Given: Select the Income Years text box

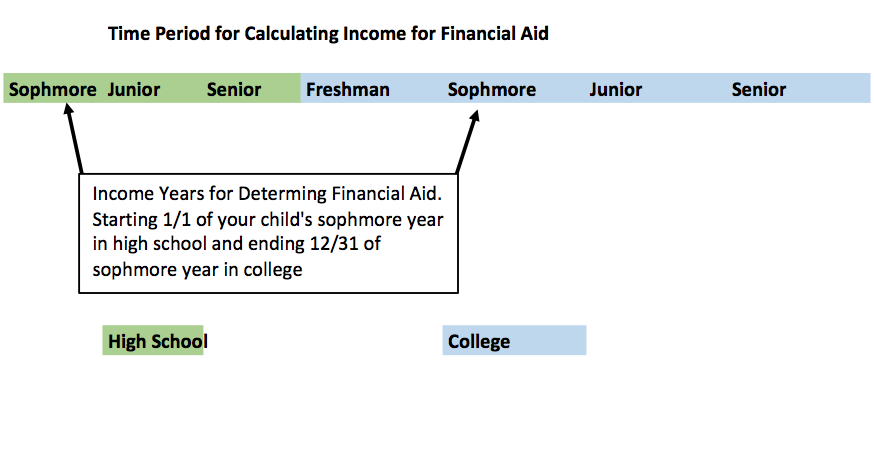Looking at the screenshot, I should point(268,233).
